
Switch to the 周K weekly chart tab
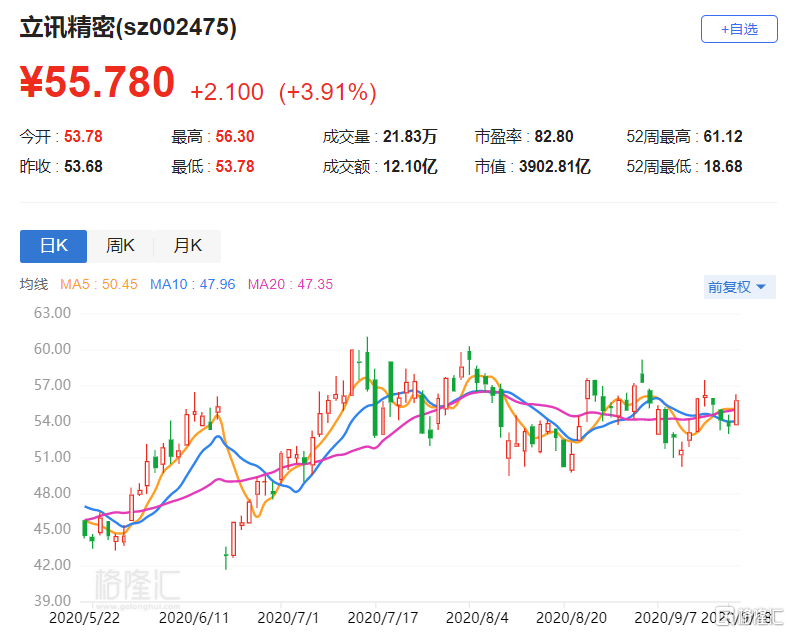(120, 246)
